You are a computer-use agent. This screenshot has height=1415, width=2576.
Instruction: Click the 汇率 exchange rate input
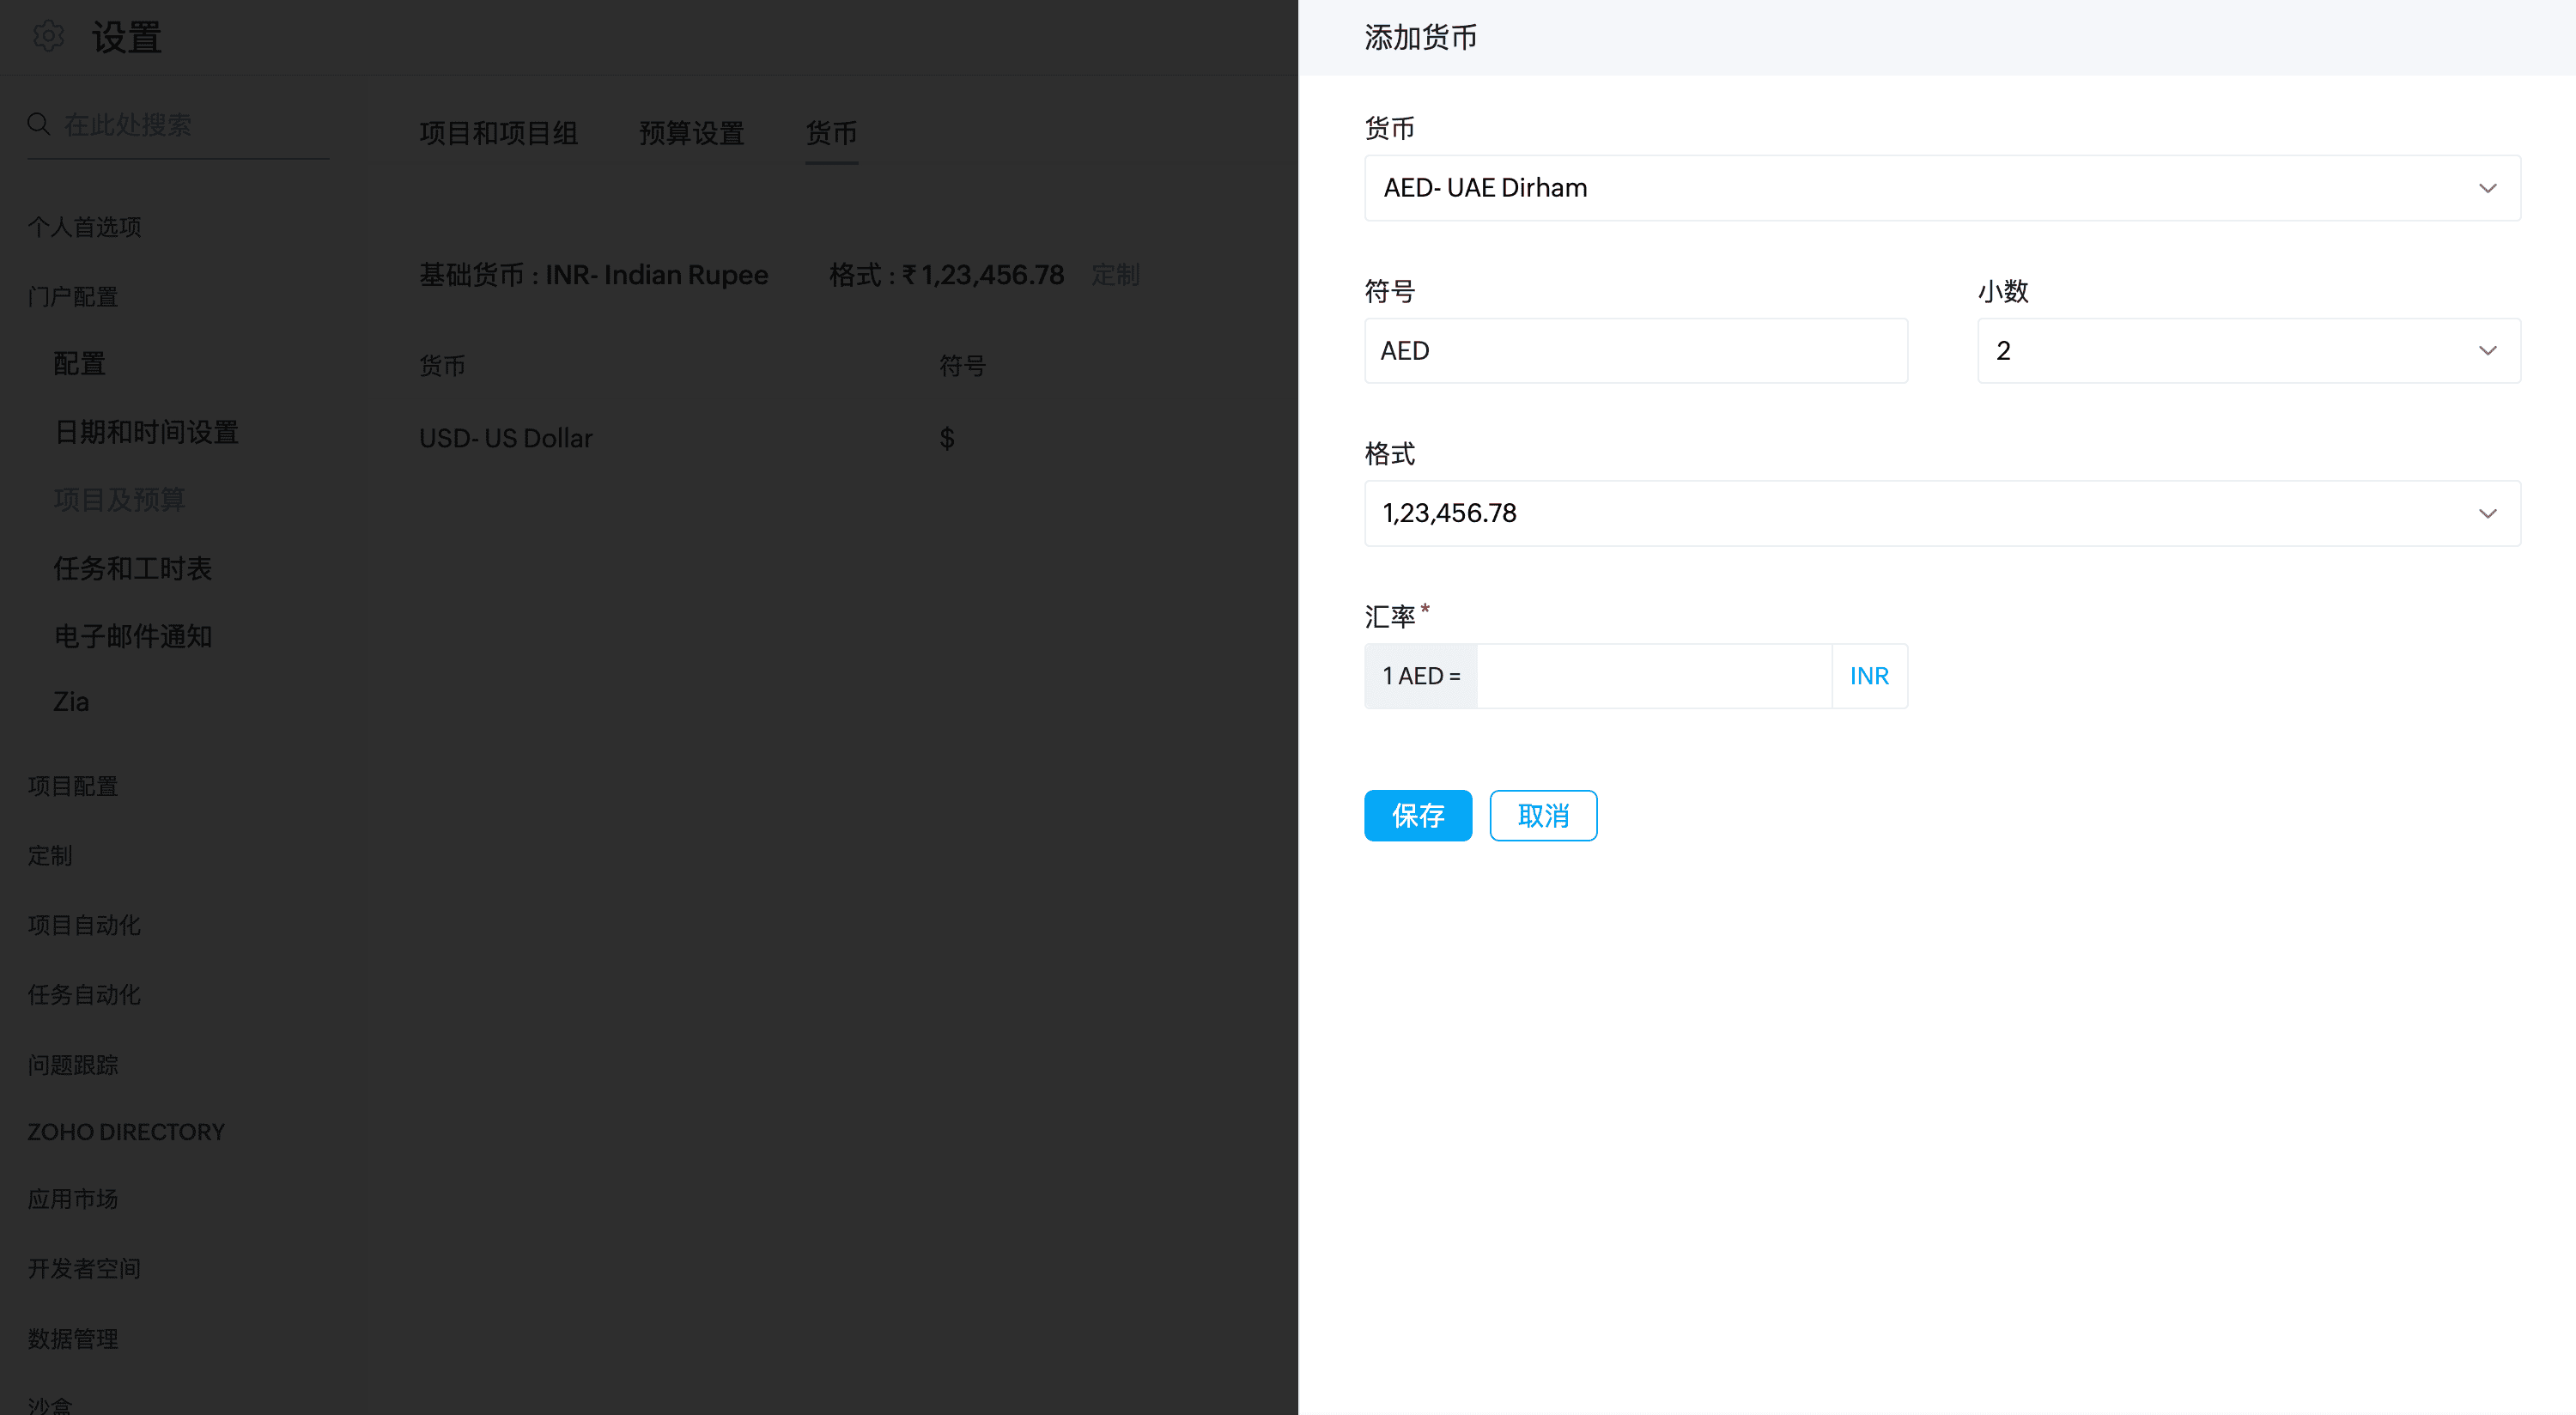pos(1653,676)
